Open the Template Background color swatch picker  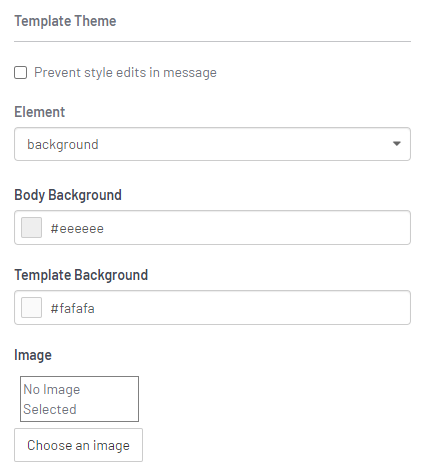coord(31,307)
